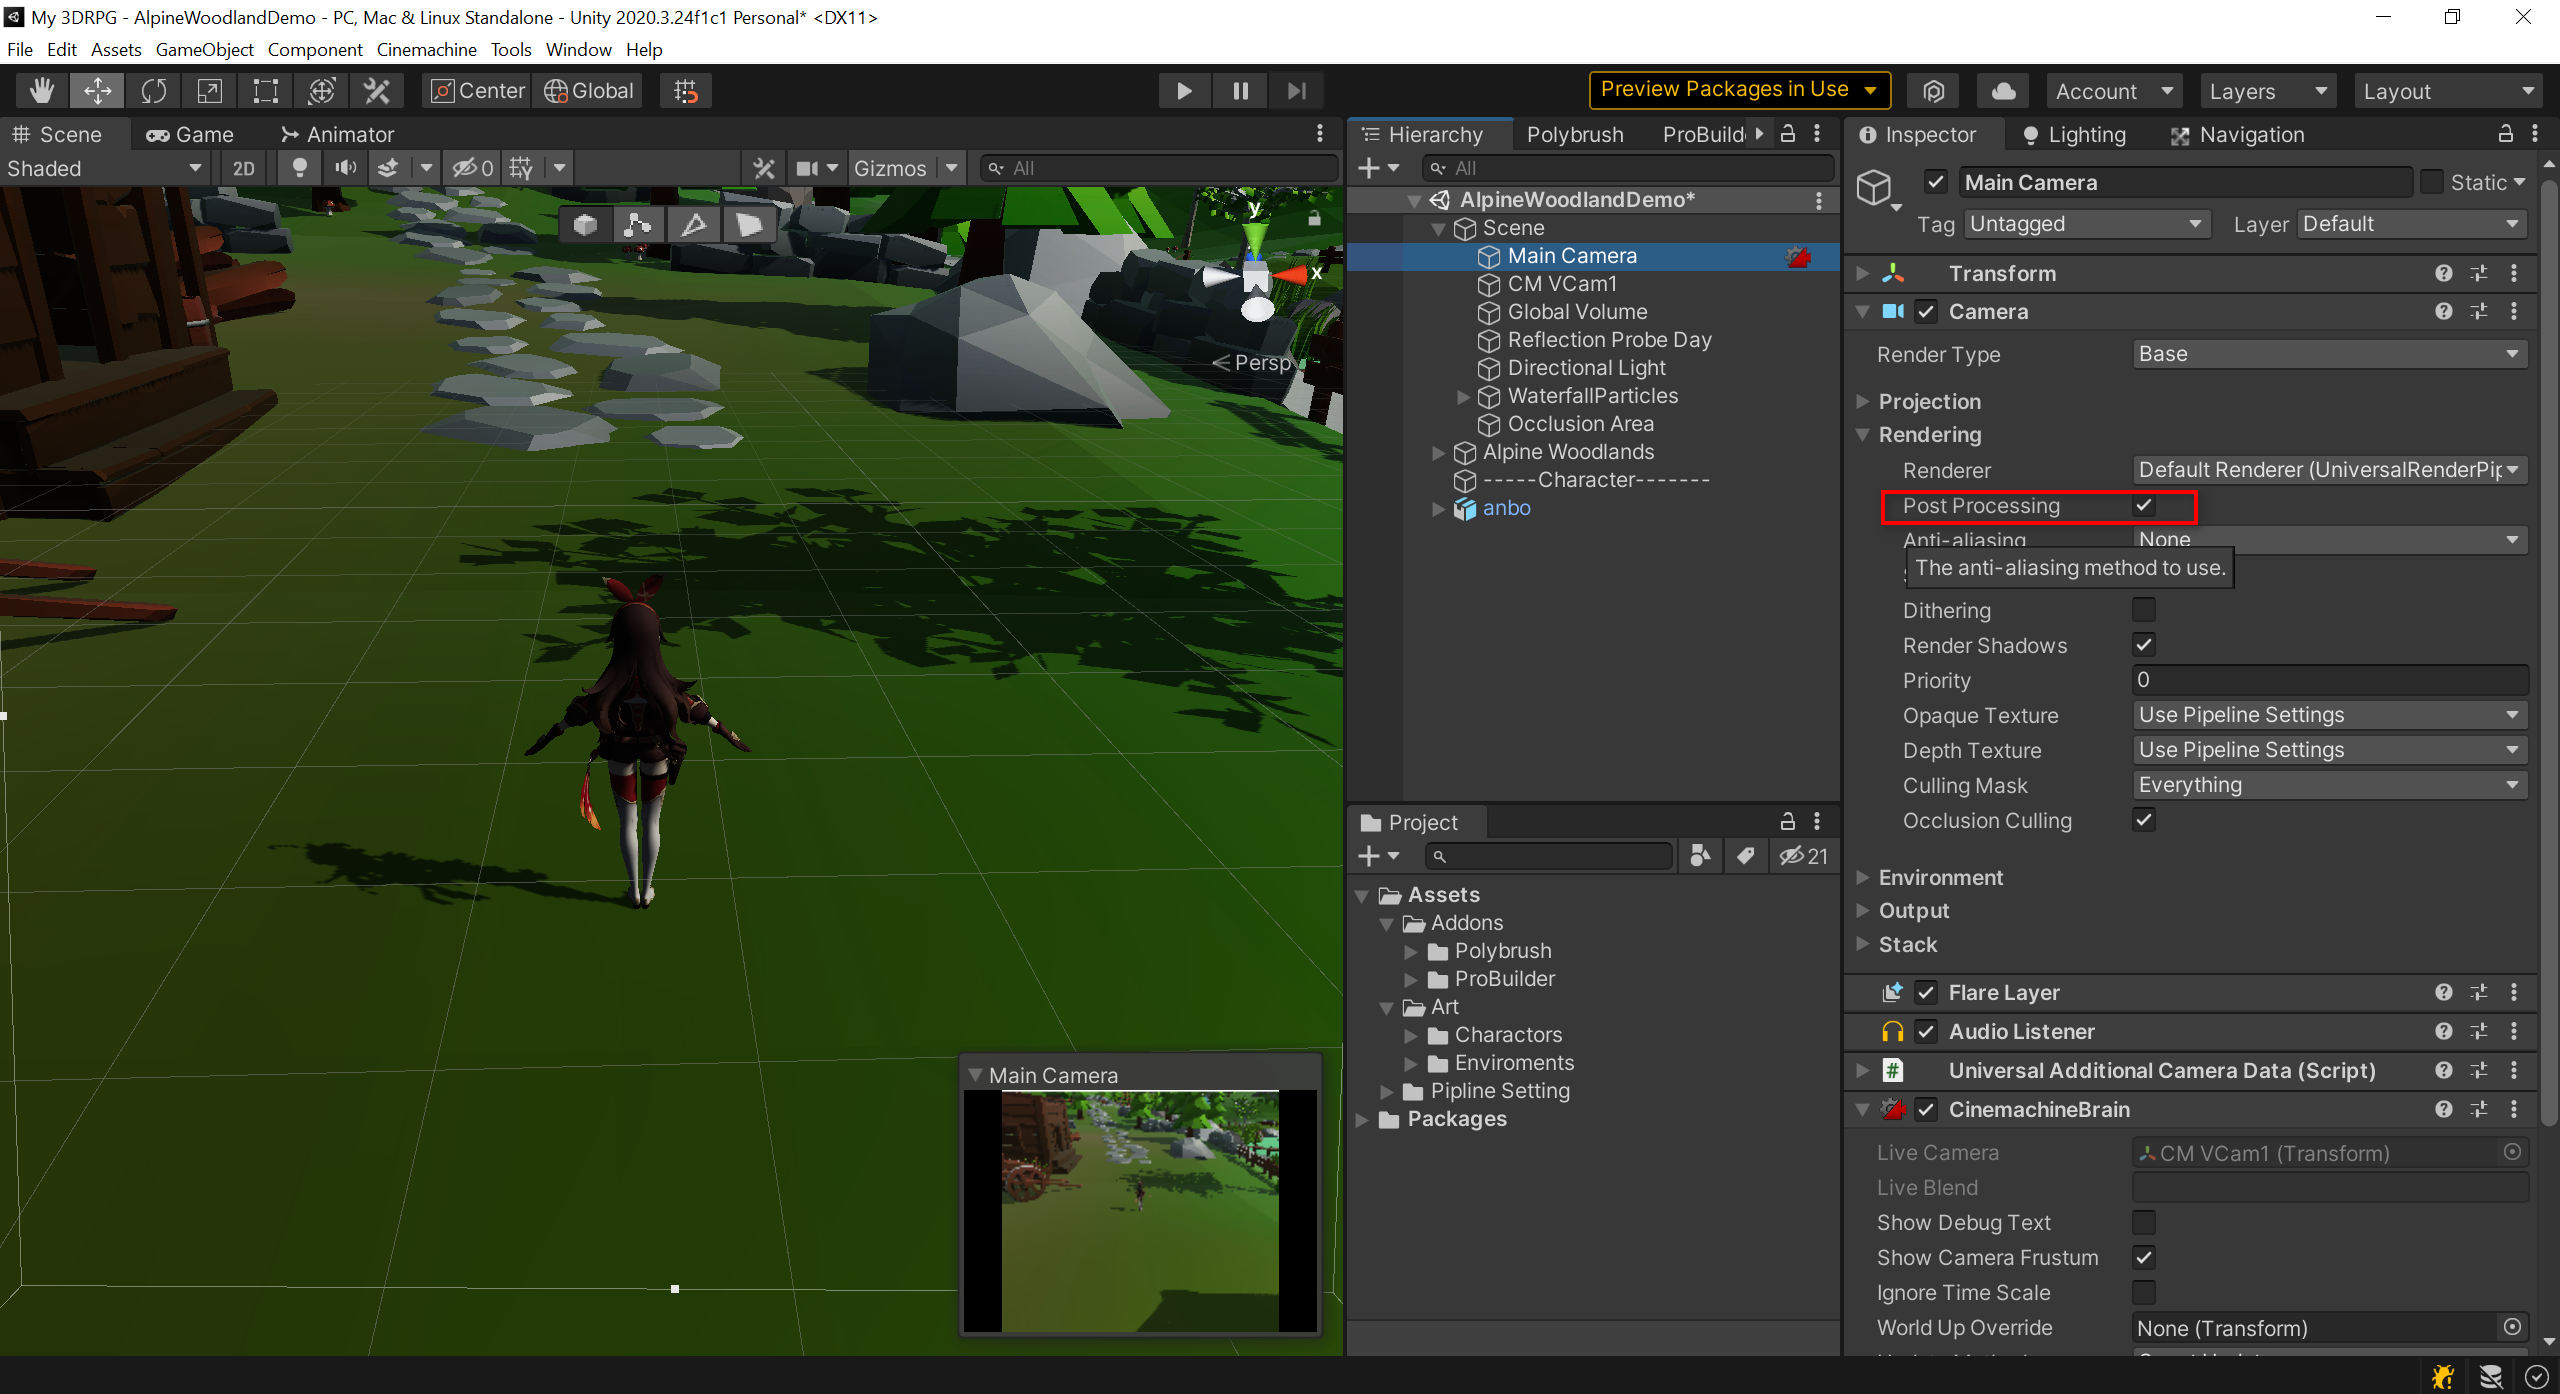The height and width of the screenshot is (1394, 2560).
Task: Toggle Main Camera active checkbox
Action: point(1936,182)
